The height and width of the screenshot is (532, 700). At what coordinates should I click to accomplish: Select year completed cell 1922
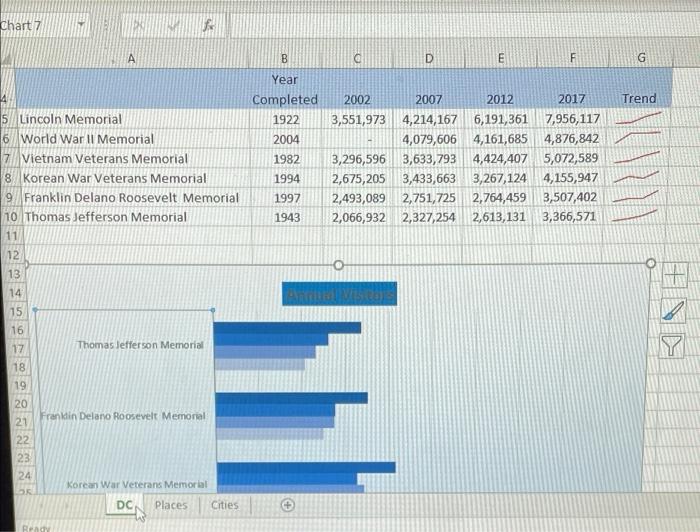tap(286, 120)
